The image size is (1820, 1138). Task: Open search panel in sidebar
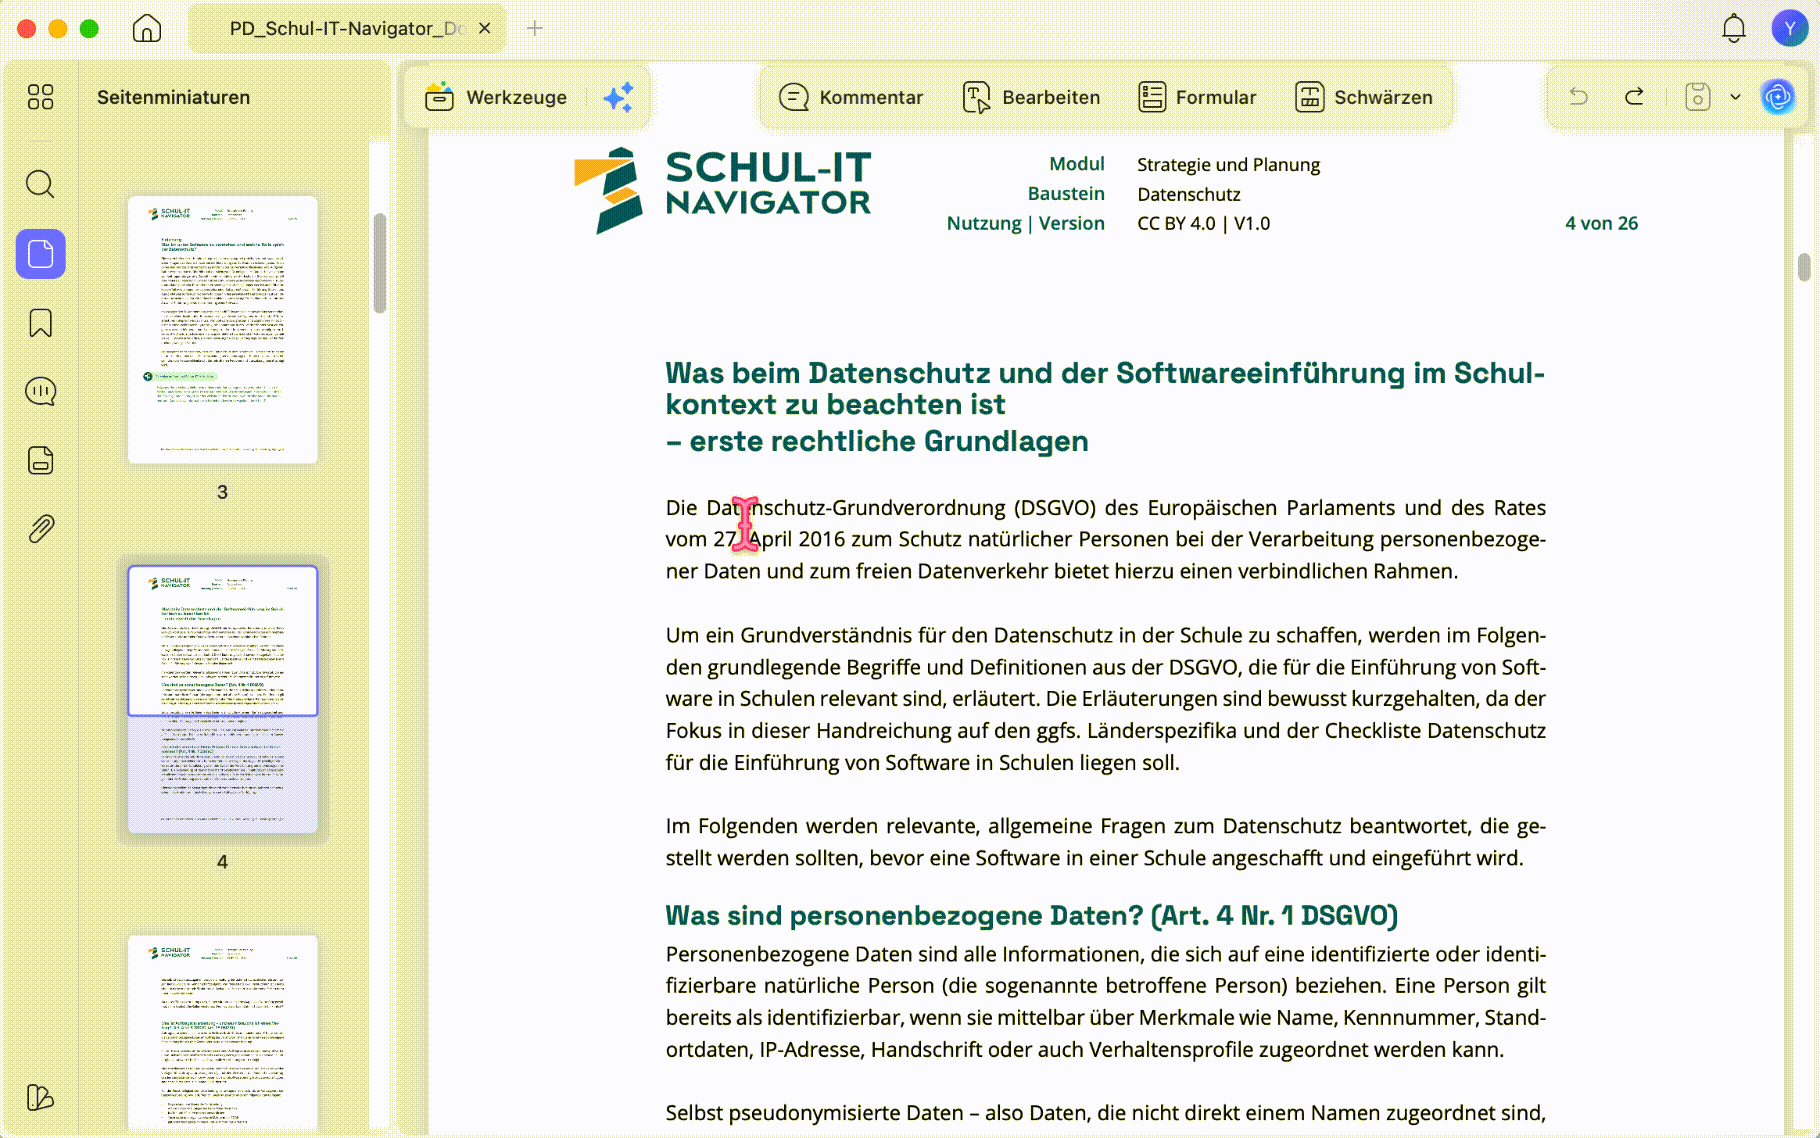point(41,184)
